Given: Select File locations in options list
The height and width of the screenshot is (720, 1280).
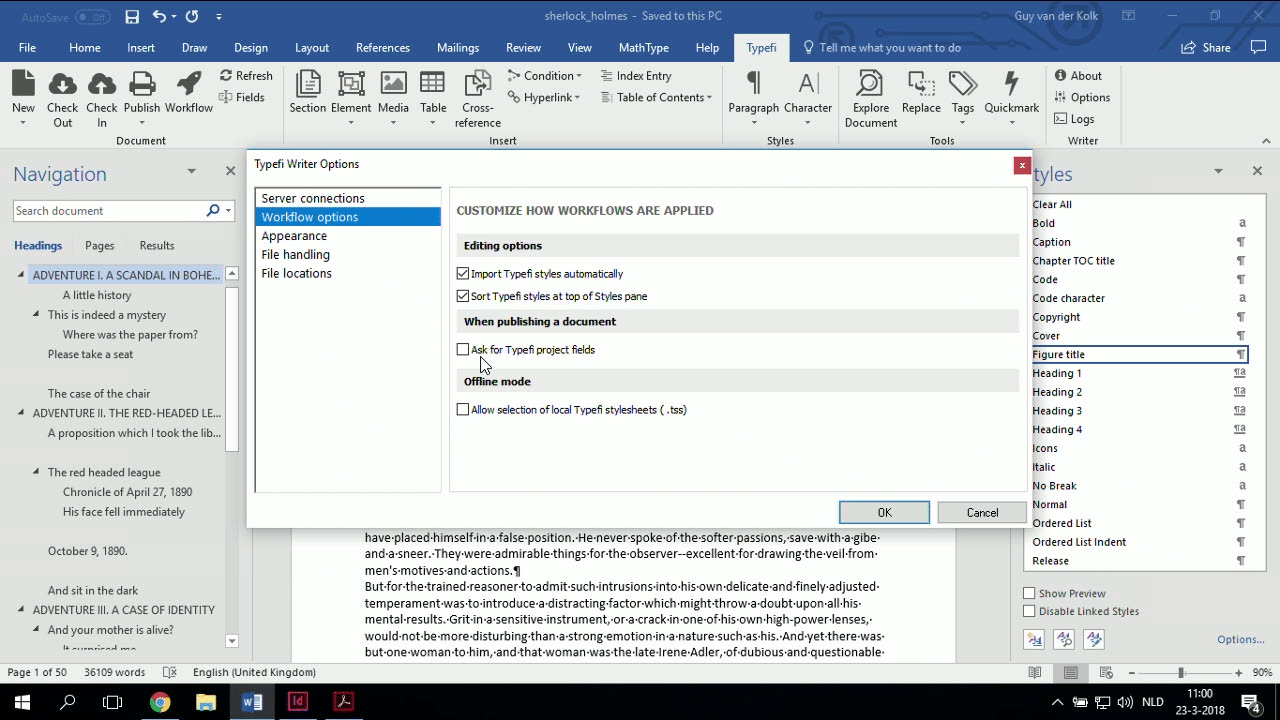Looking at the screenshot, I should [347, 274].
